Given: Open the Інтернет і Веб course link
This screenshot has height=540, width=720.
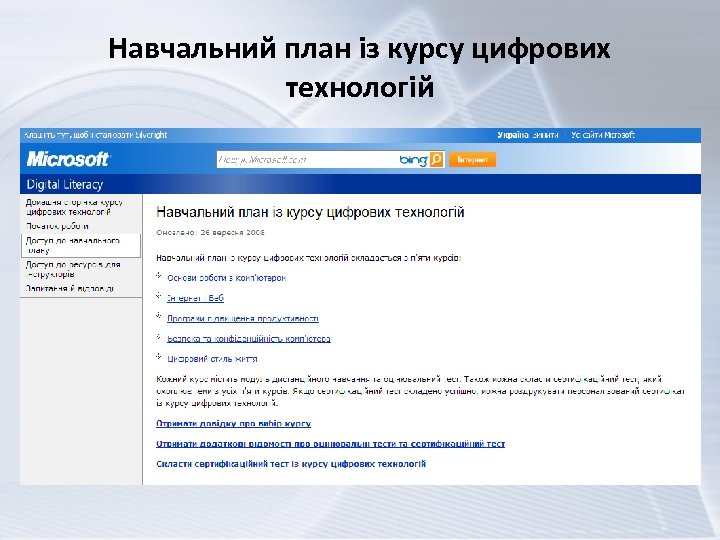Looking at the screenshot, I should click(x=195, y=298).
